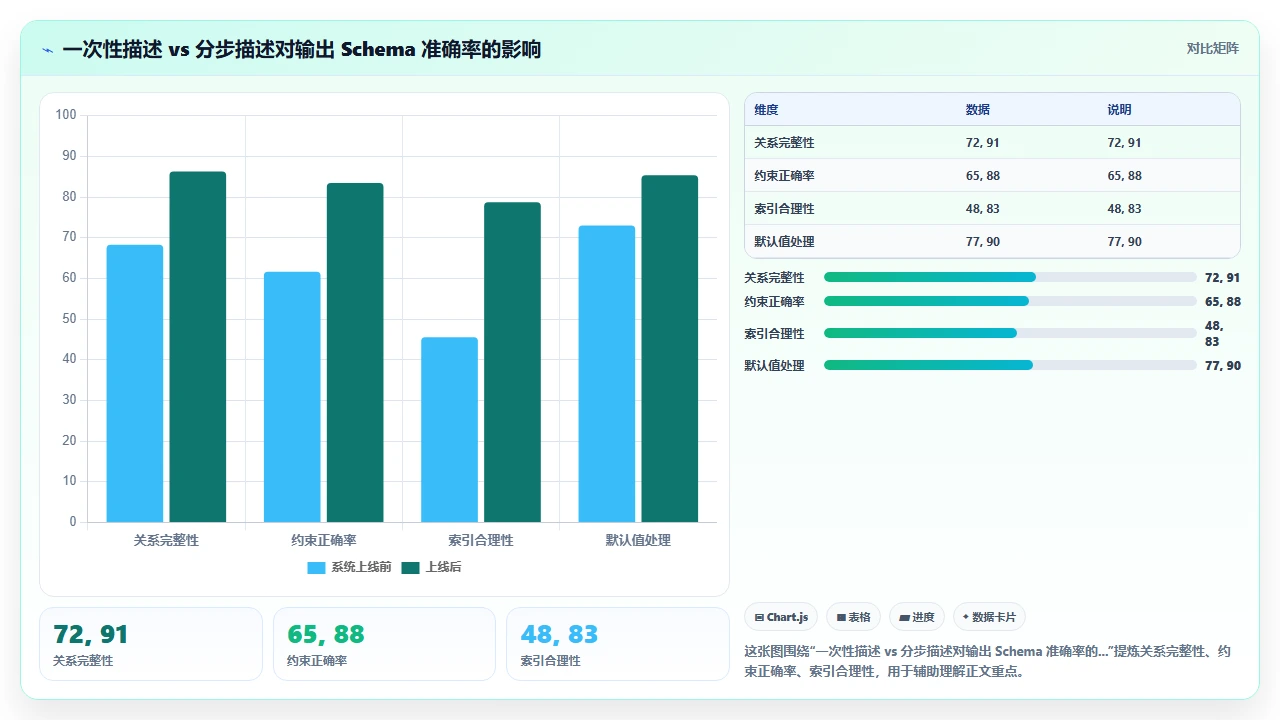
Task: Click the 100 y-axis tick label
Action: pyautogui.click(x=66, y=115)
